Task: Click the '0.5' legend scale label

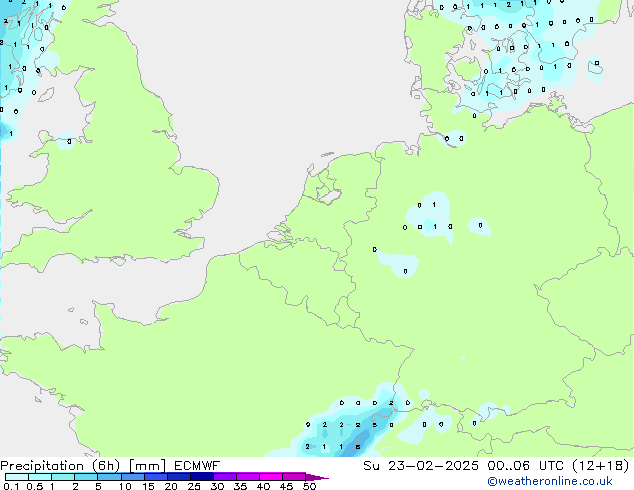Action: 34,486
